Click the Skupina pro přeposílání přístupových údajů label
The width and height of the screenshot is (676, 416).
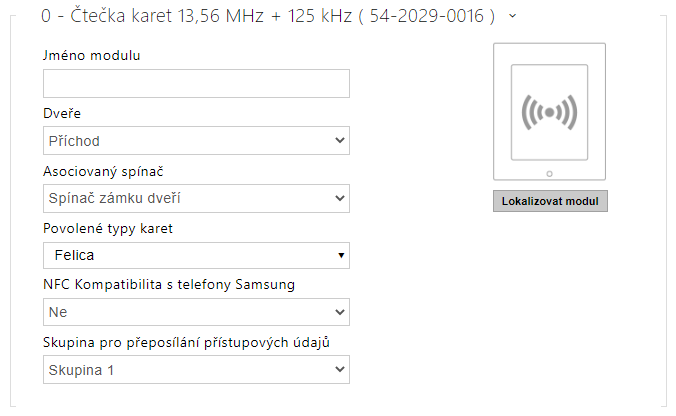[x=186, y=342]
